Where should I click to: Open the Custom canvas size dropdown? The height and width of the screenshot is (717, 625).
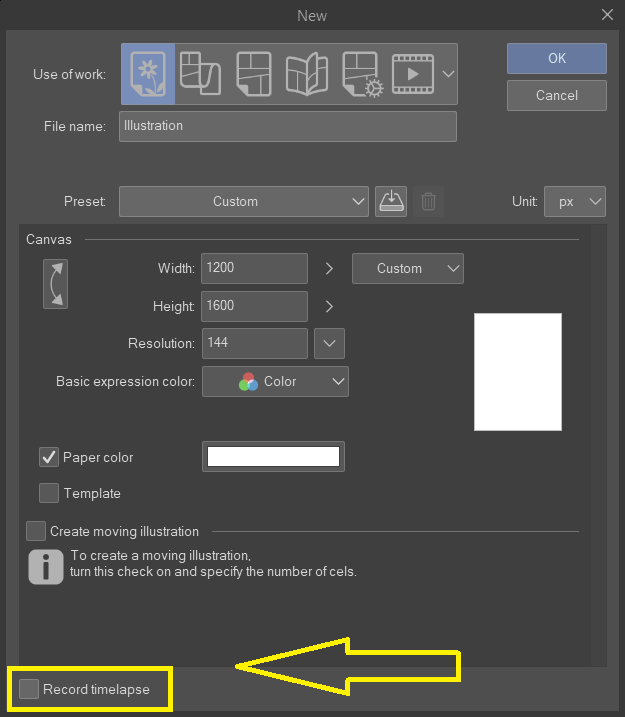pyautogui.click(x=408, y=268)
